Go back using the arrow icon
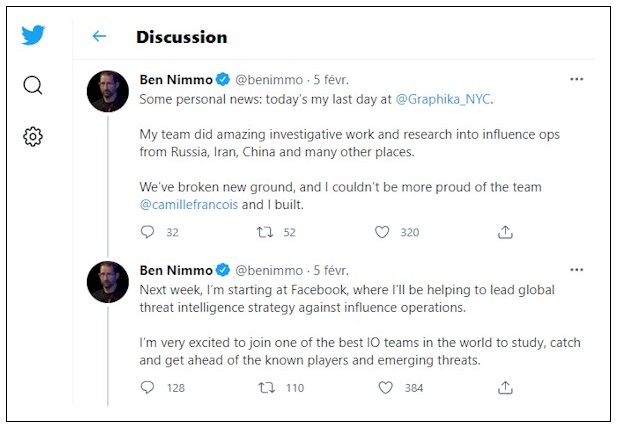 (x=99, y=36)
